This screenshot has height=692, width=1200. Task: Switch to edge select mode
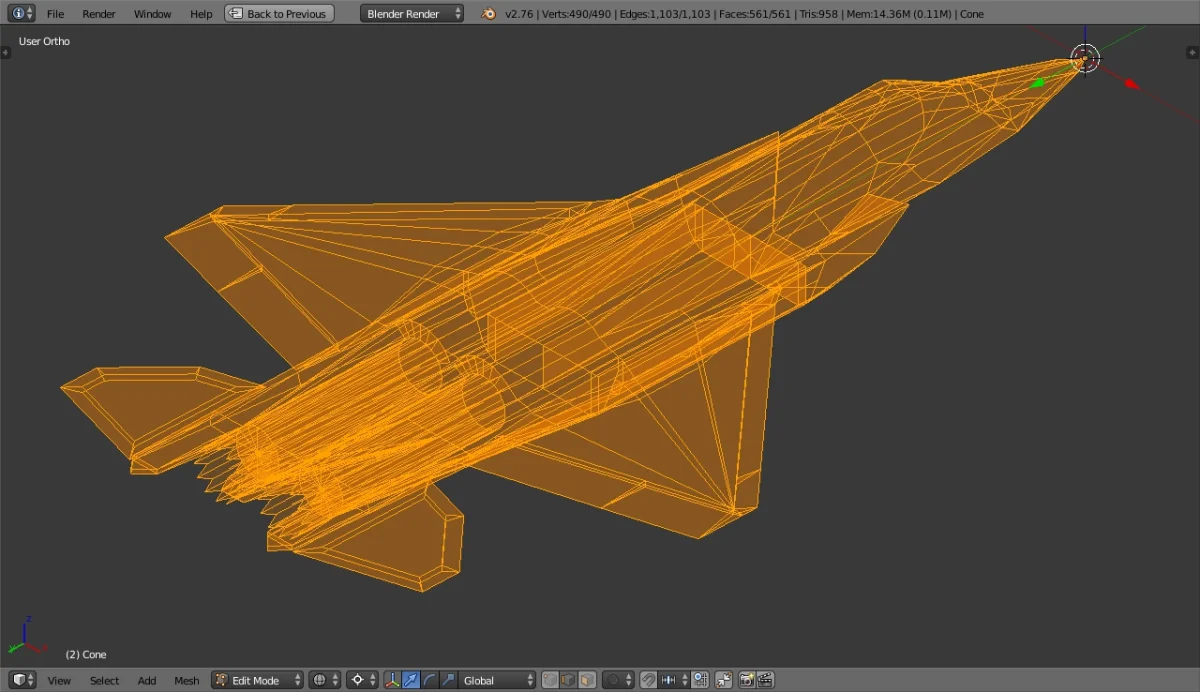tap(568, 680)
